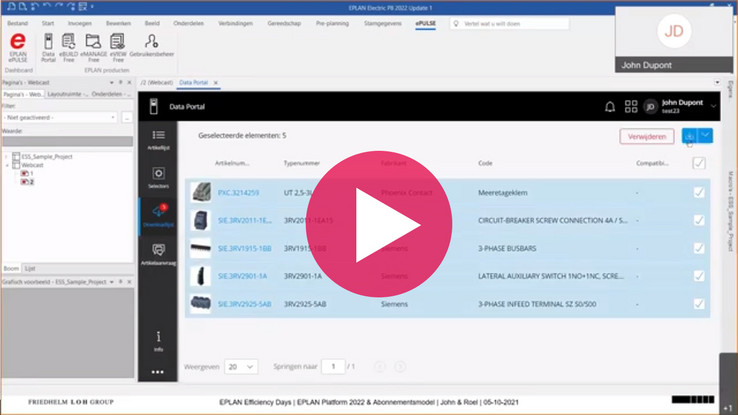
Task: Click the Phoenix Contact terminal thumbnail
Action: click(201, 192)
